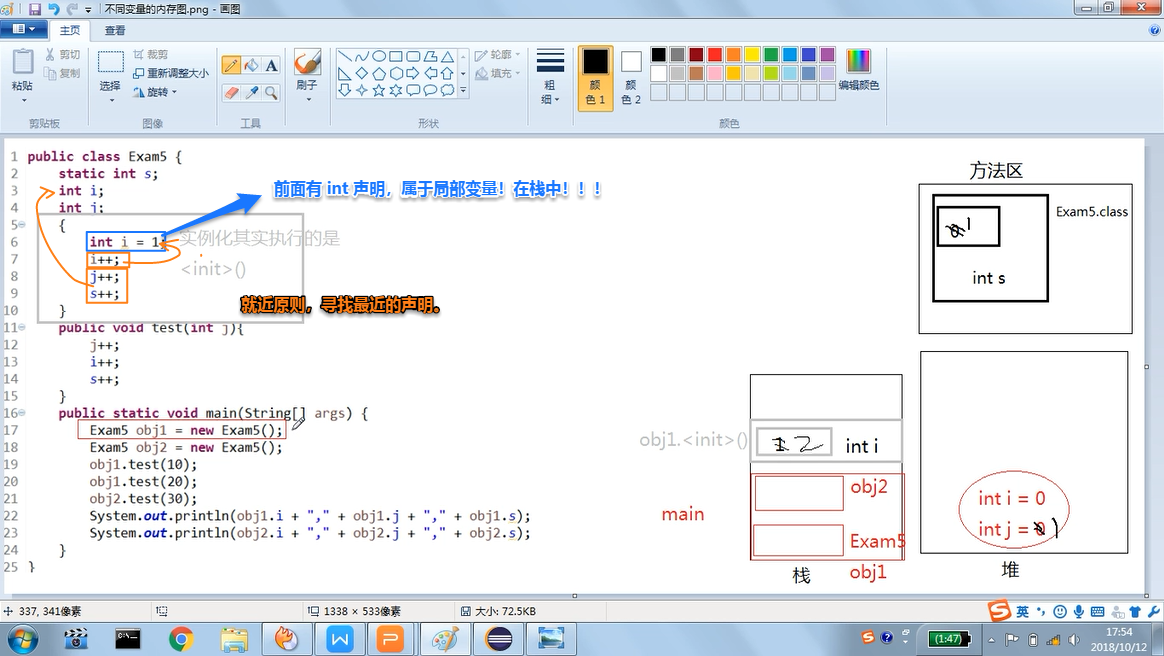Viewport: 1164px width, 656px height.
Task: Click the Copy (复制) button
Action: [x=62, y=73]
